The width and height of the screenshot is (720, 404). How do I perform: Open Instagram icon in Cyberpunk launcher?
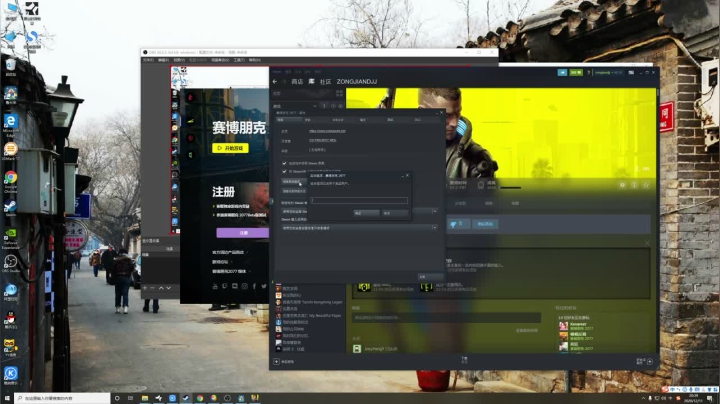coord(245,286)
